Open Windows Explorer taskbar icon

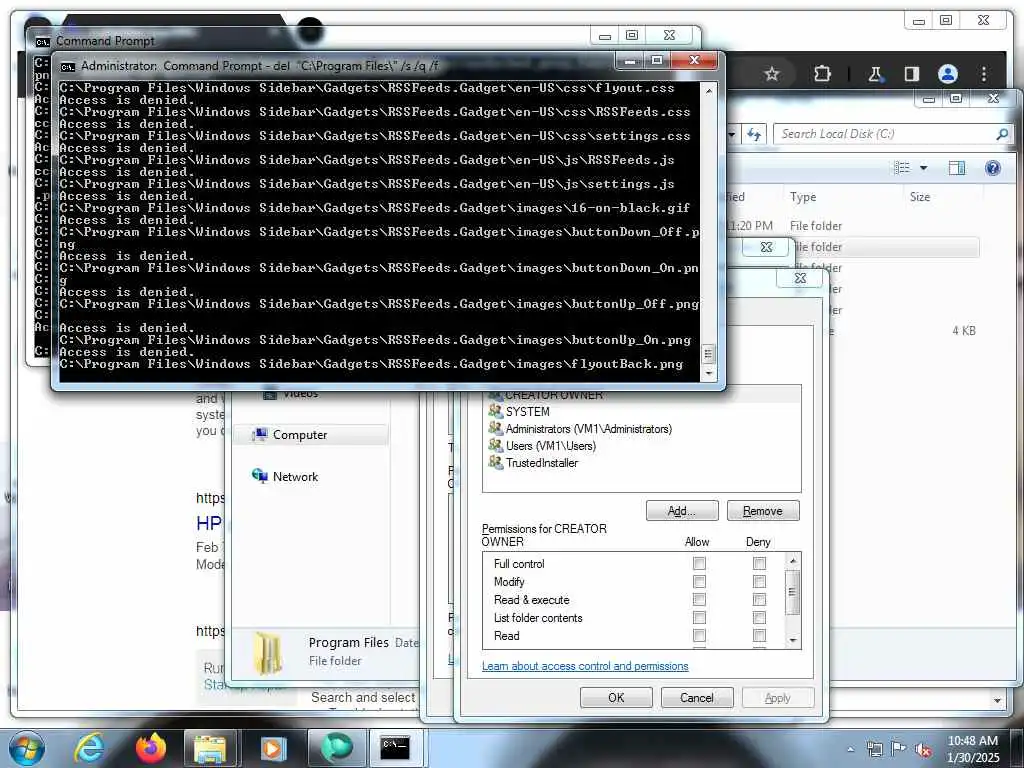click(210, 748)
